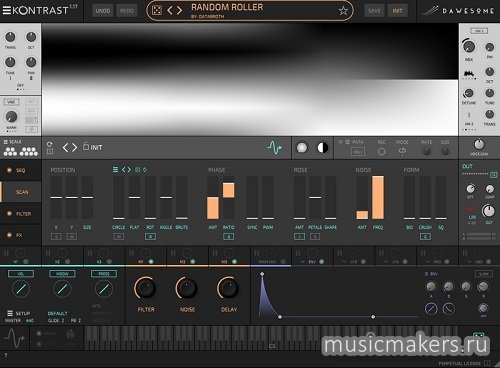Select previous image with arrow beside INIT

65,147
